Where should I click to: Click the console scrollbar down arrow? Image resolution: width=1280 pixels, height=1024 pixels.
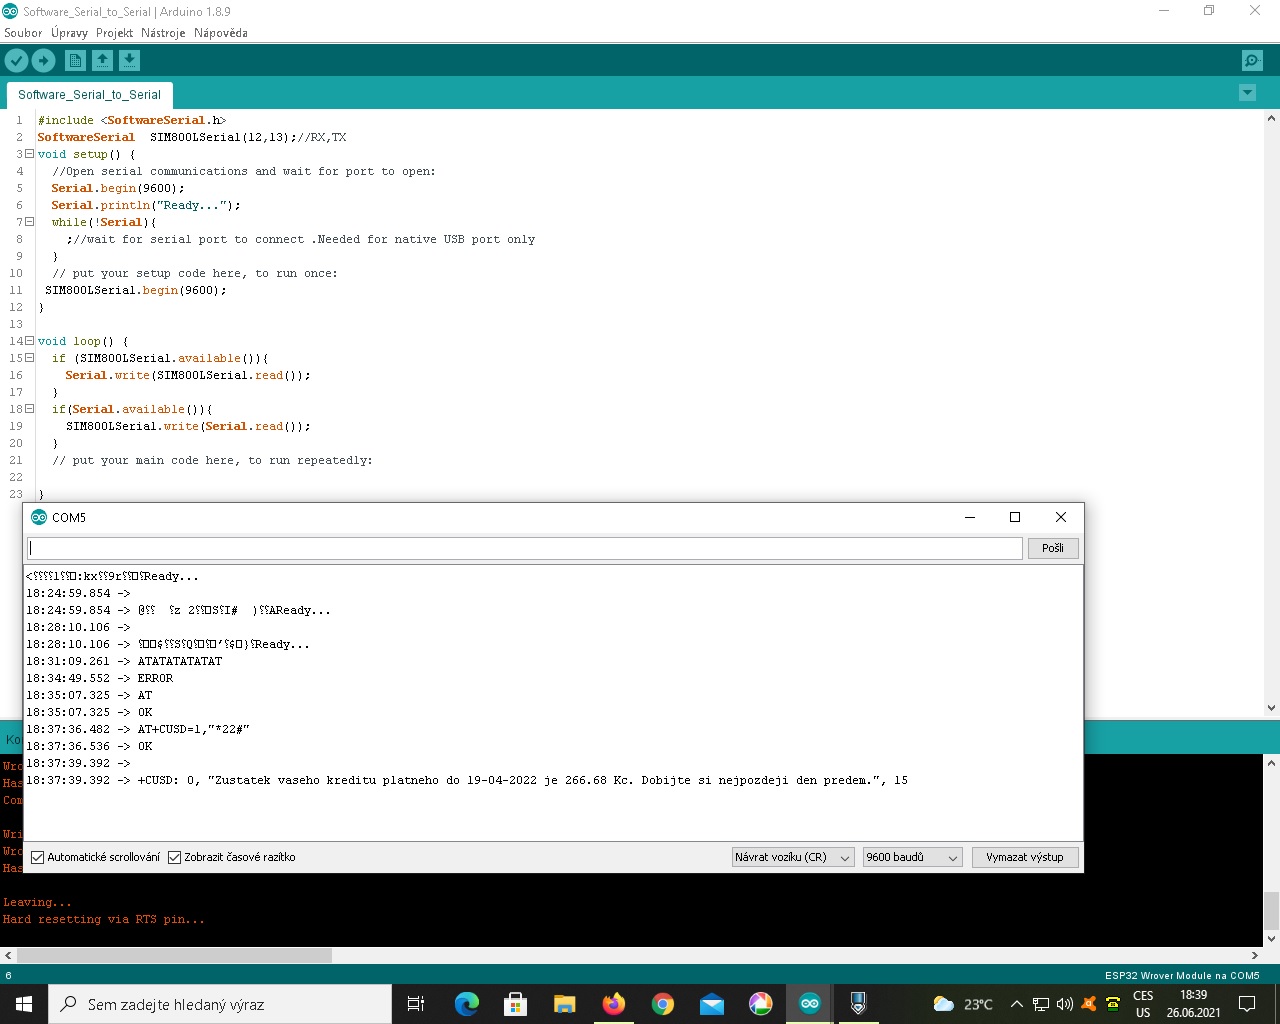coord(1271,939)
